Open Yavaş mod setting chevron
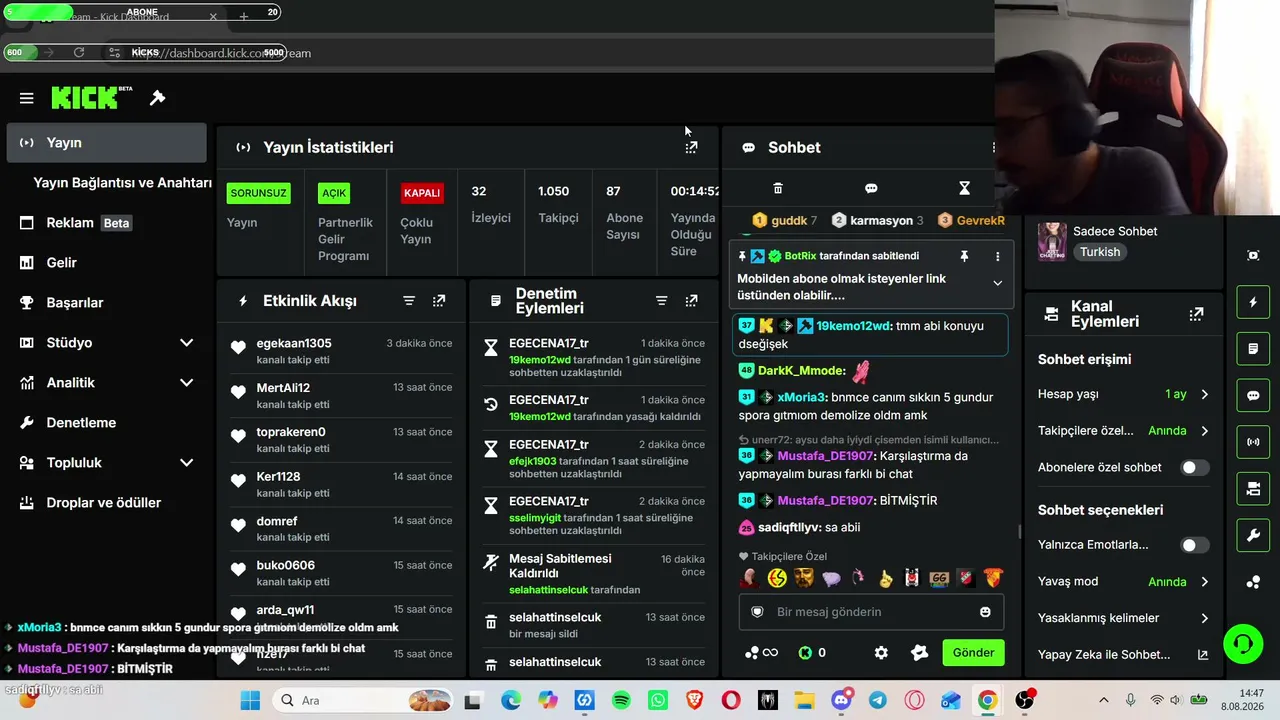The width and height of the screenshot is (1280, 720). 1204,582
